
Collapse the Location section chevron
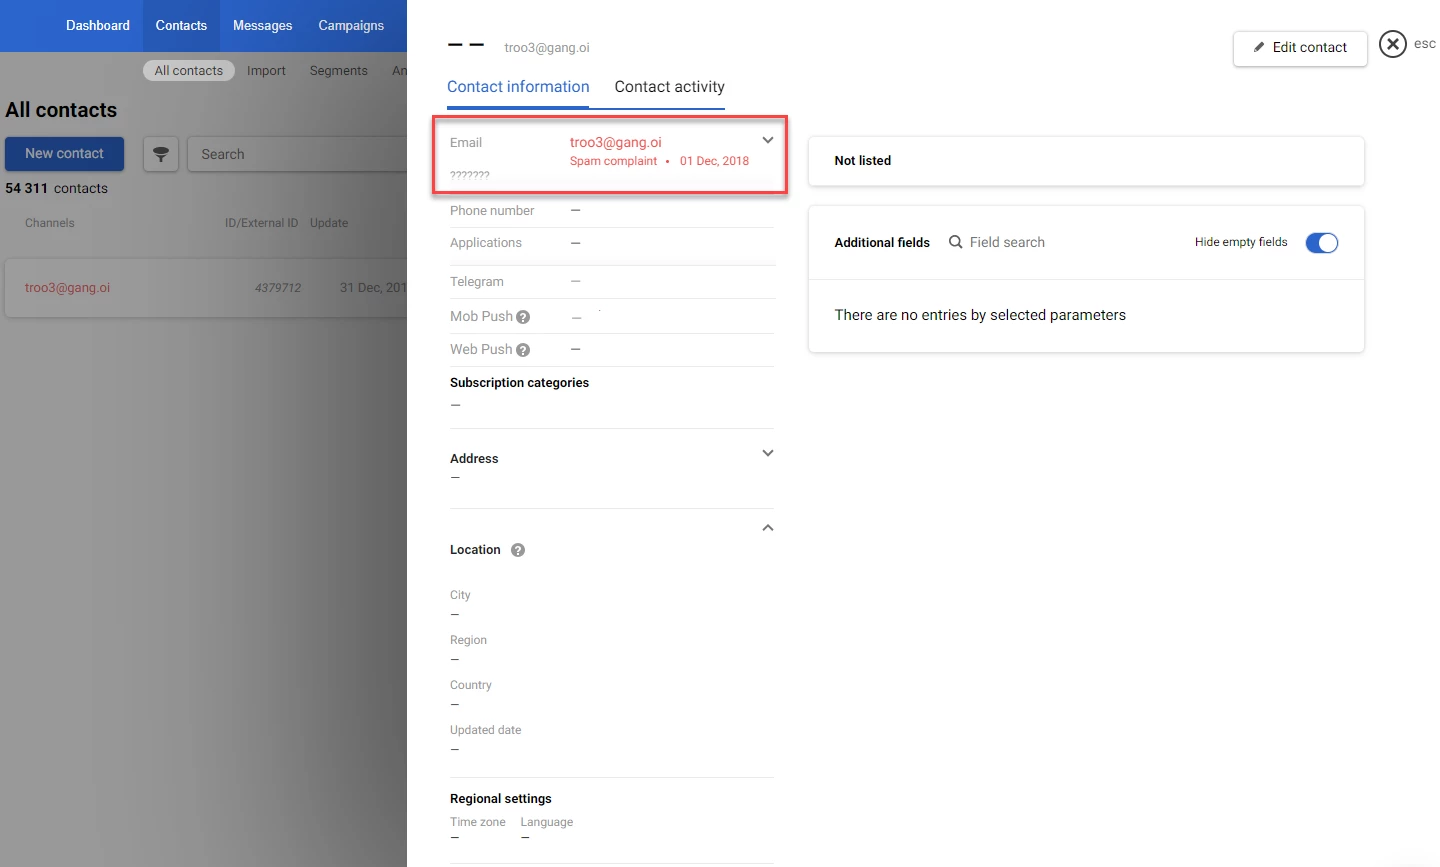[x=768, y=527]
